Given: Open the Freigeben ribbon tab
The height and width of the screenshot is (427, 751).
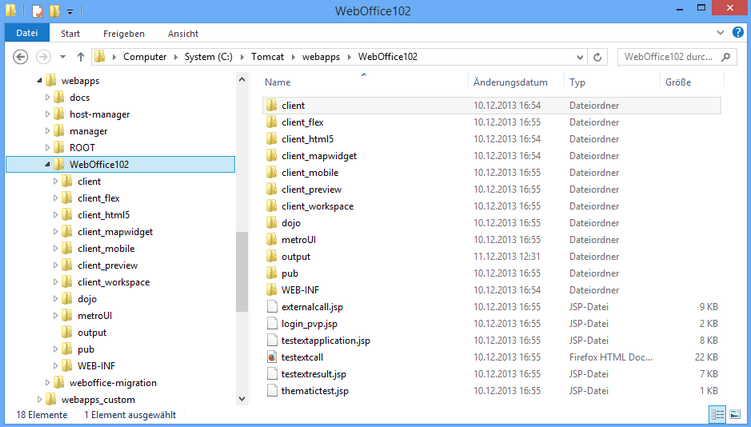Looking at the screenshot, I should tap(124, 34).
